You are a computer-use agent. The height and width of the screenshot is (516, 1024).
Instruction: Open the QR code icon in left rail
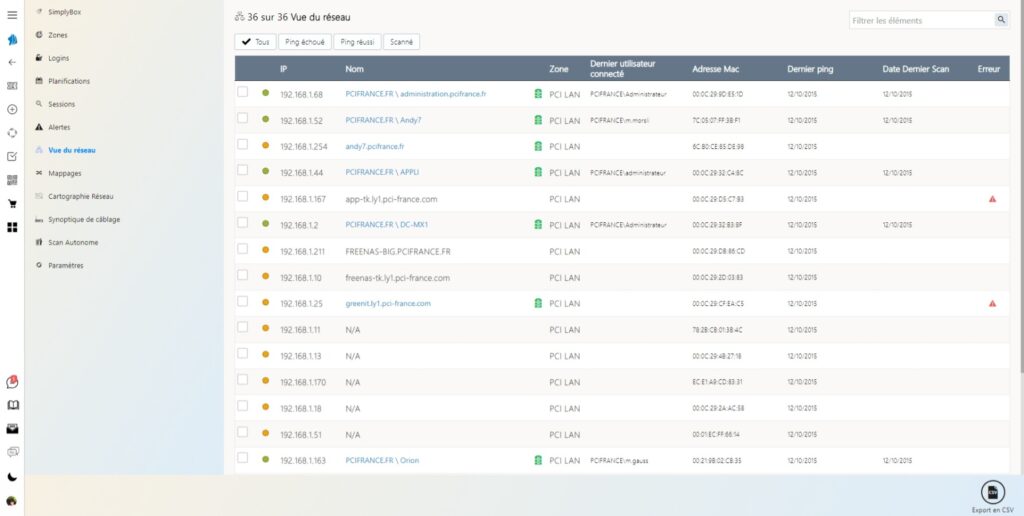12,180
